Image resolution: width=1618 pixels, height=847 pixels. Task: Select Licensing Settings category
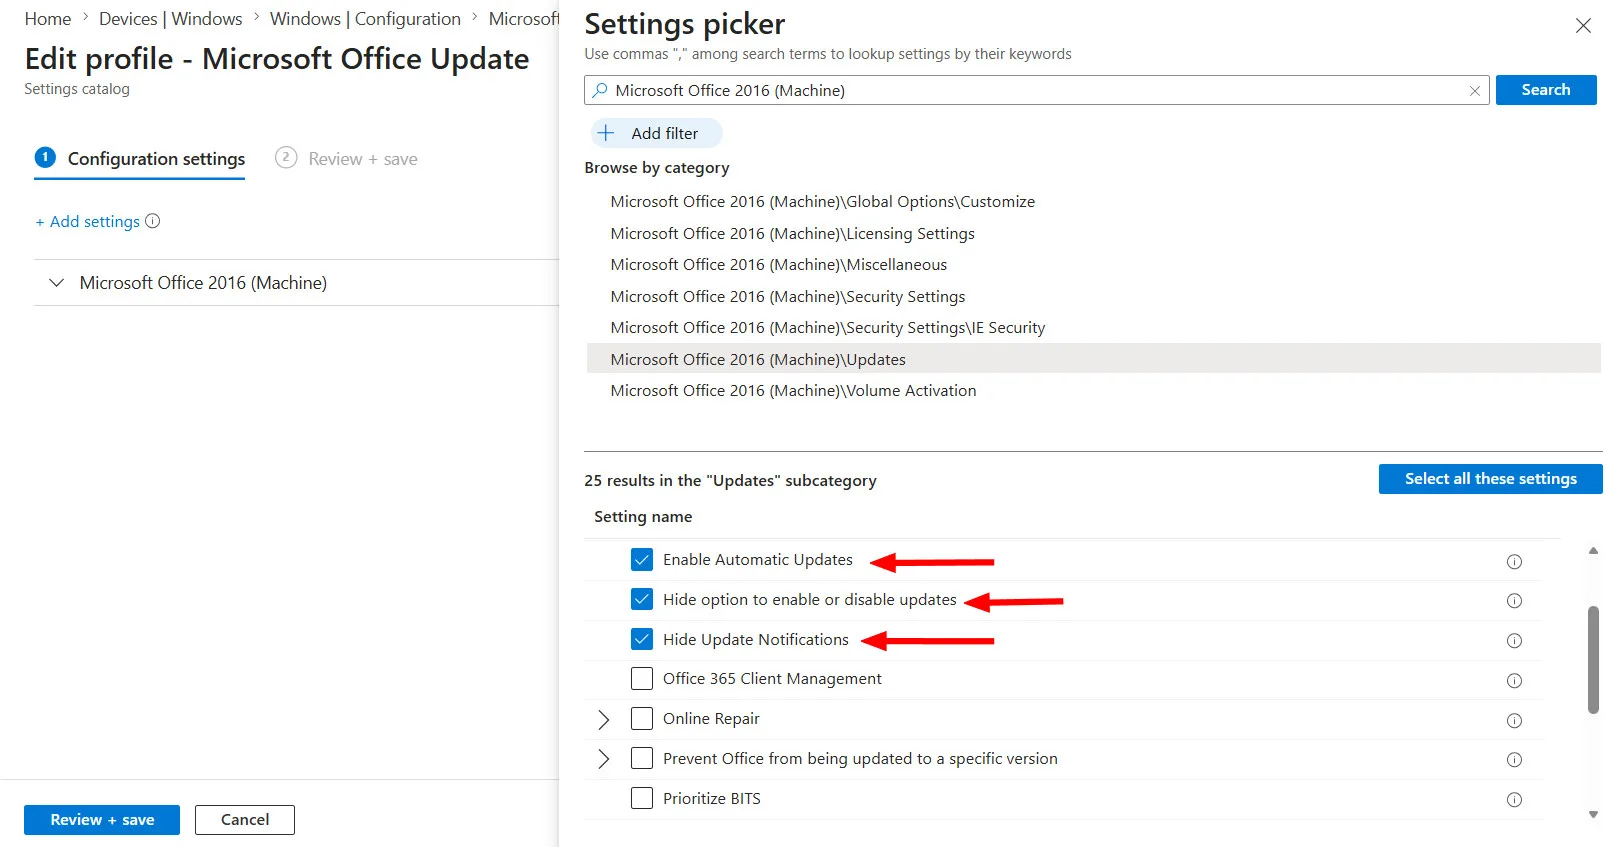point(793,234)
